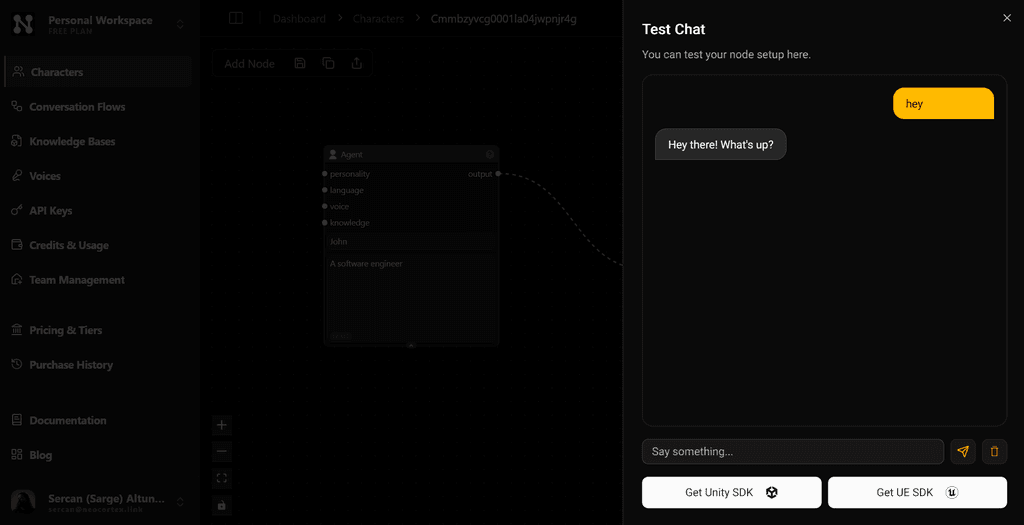Send the chat message with paper plane icon
This screenshot has height=525, width=1024.
point(963,451)
